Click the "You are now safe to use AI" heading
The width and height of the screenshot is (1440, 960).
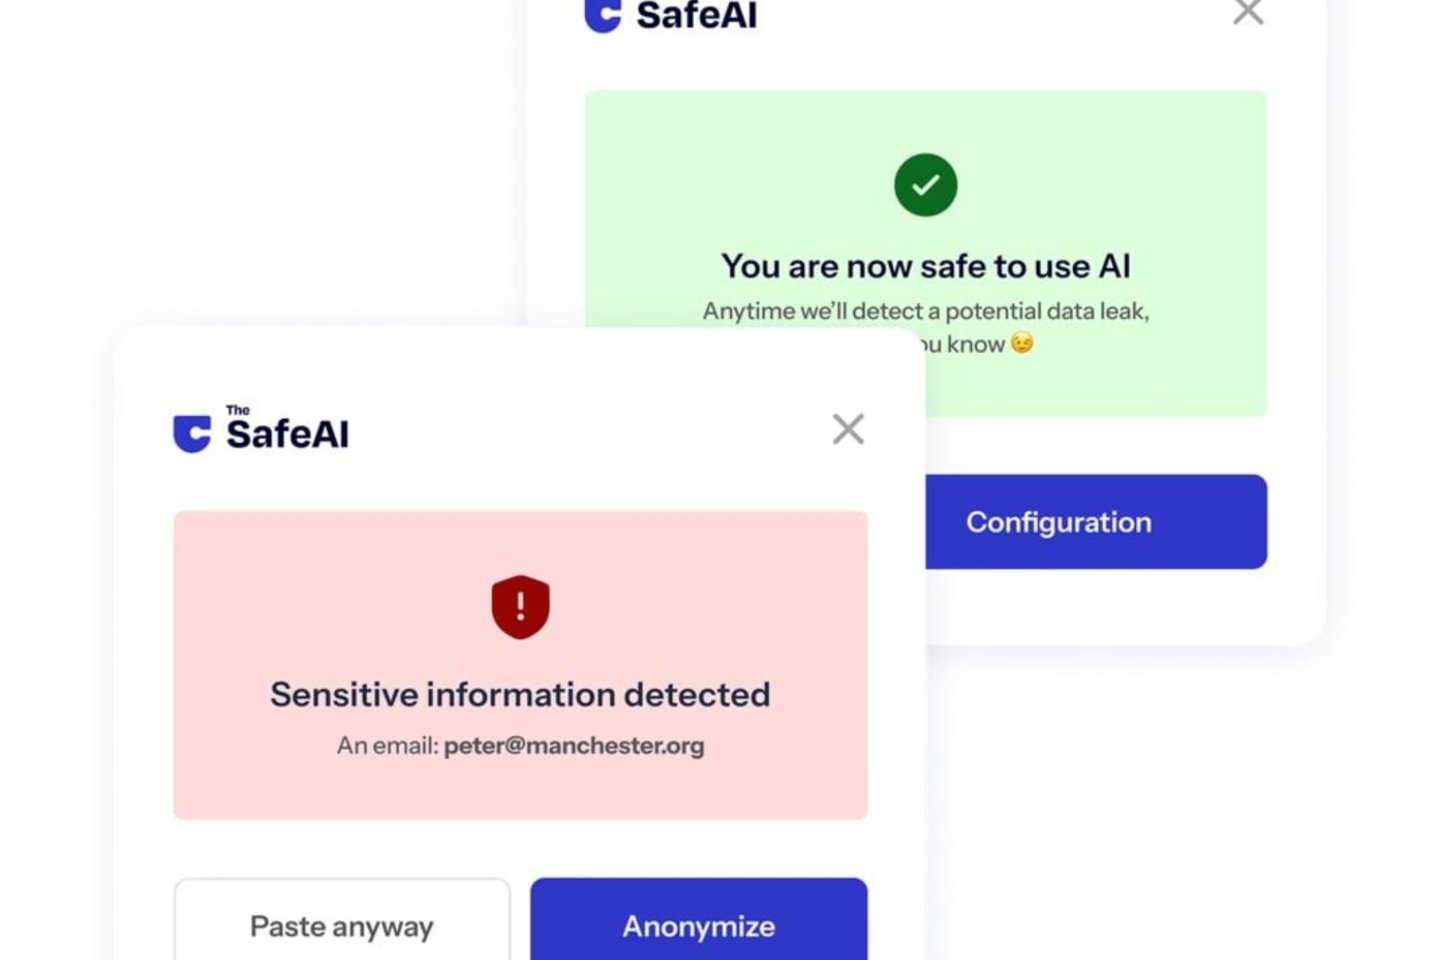(925, 266)
